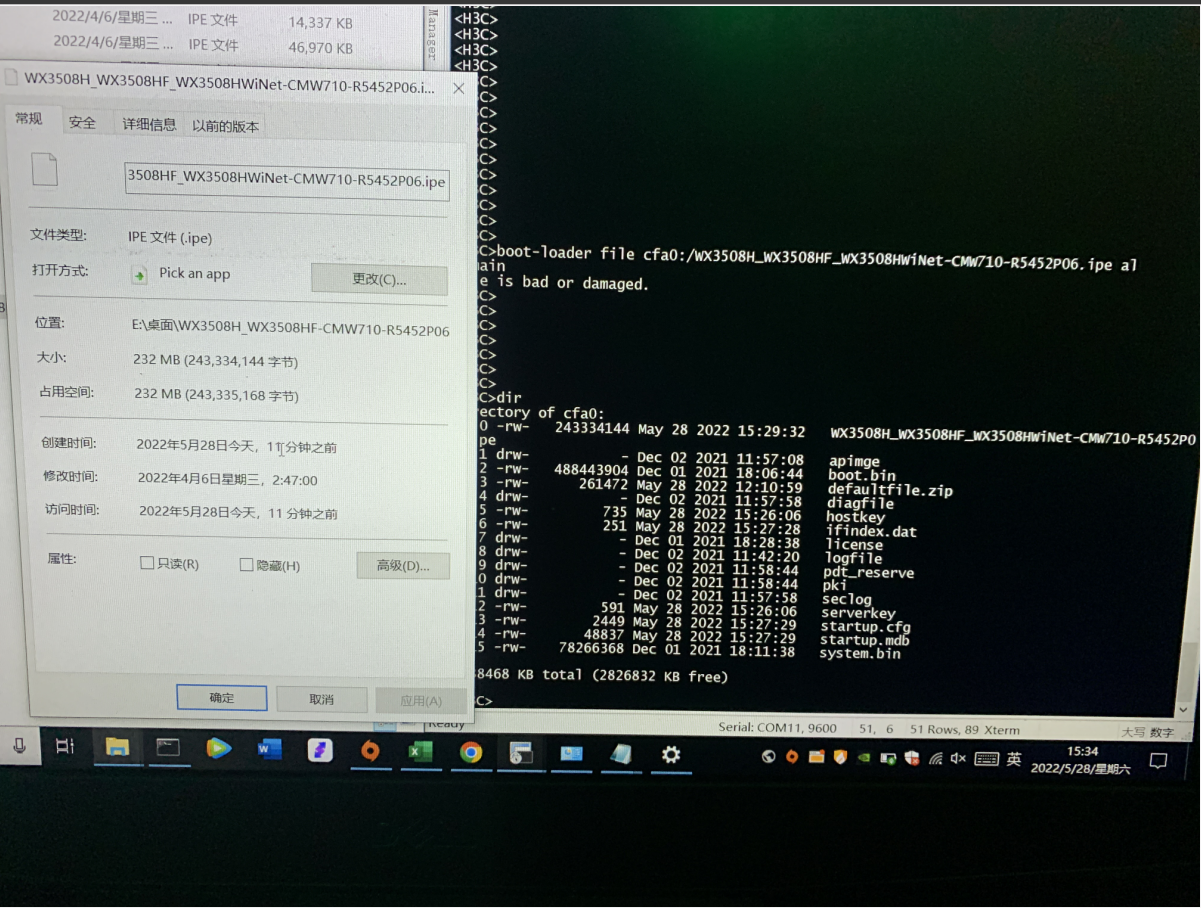Click the volume muted tray icon
1201x908 pixels.
(958, 758)
